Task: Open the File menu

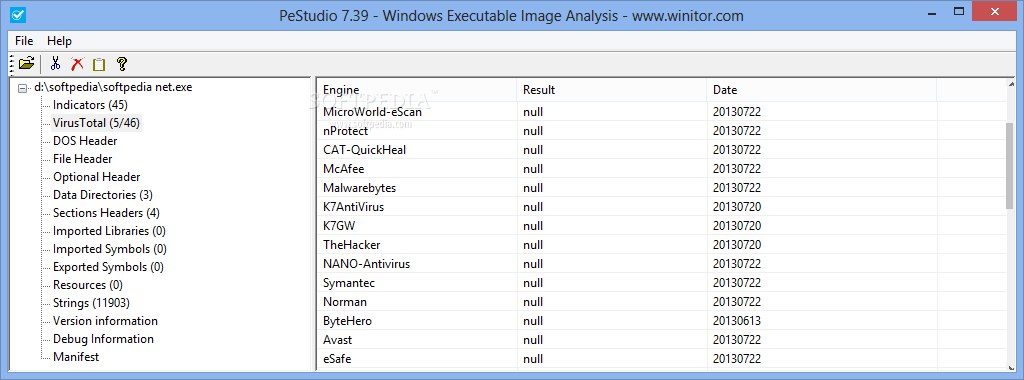Action: 24,40
